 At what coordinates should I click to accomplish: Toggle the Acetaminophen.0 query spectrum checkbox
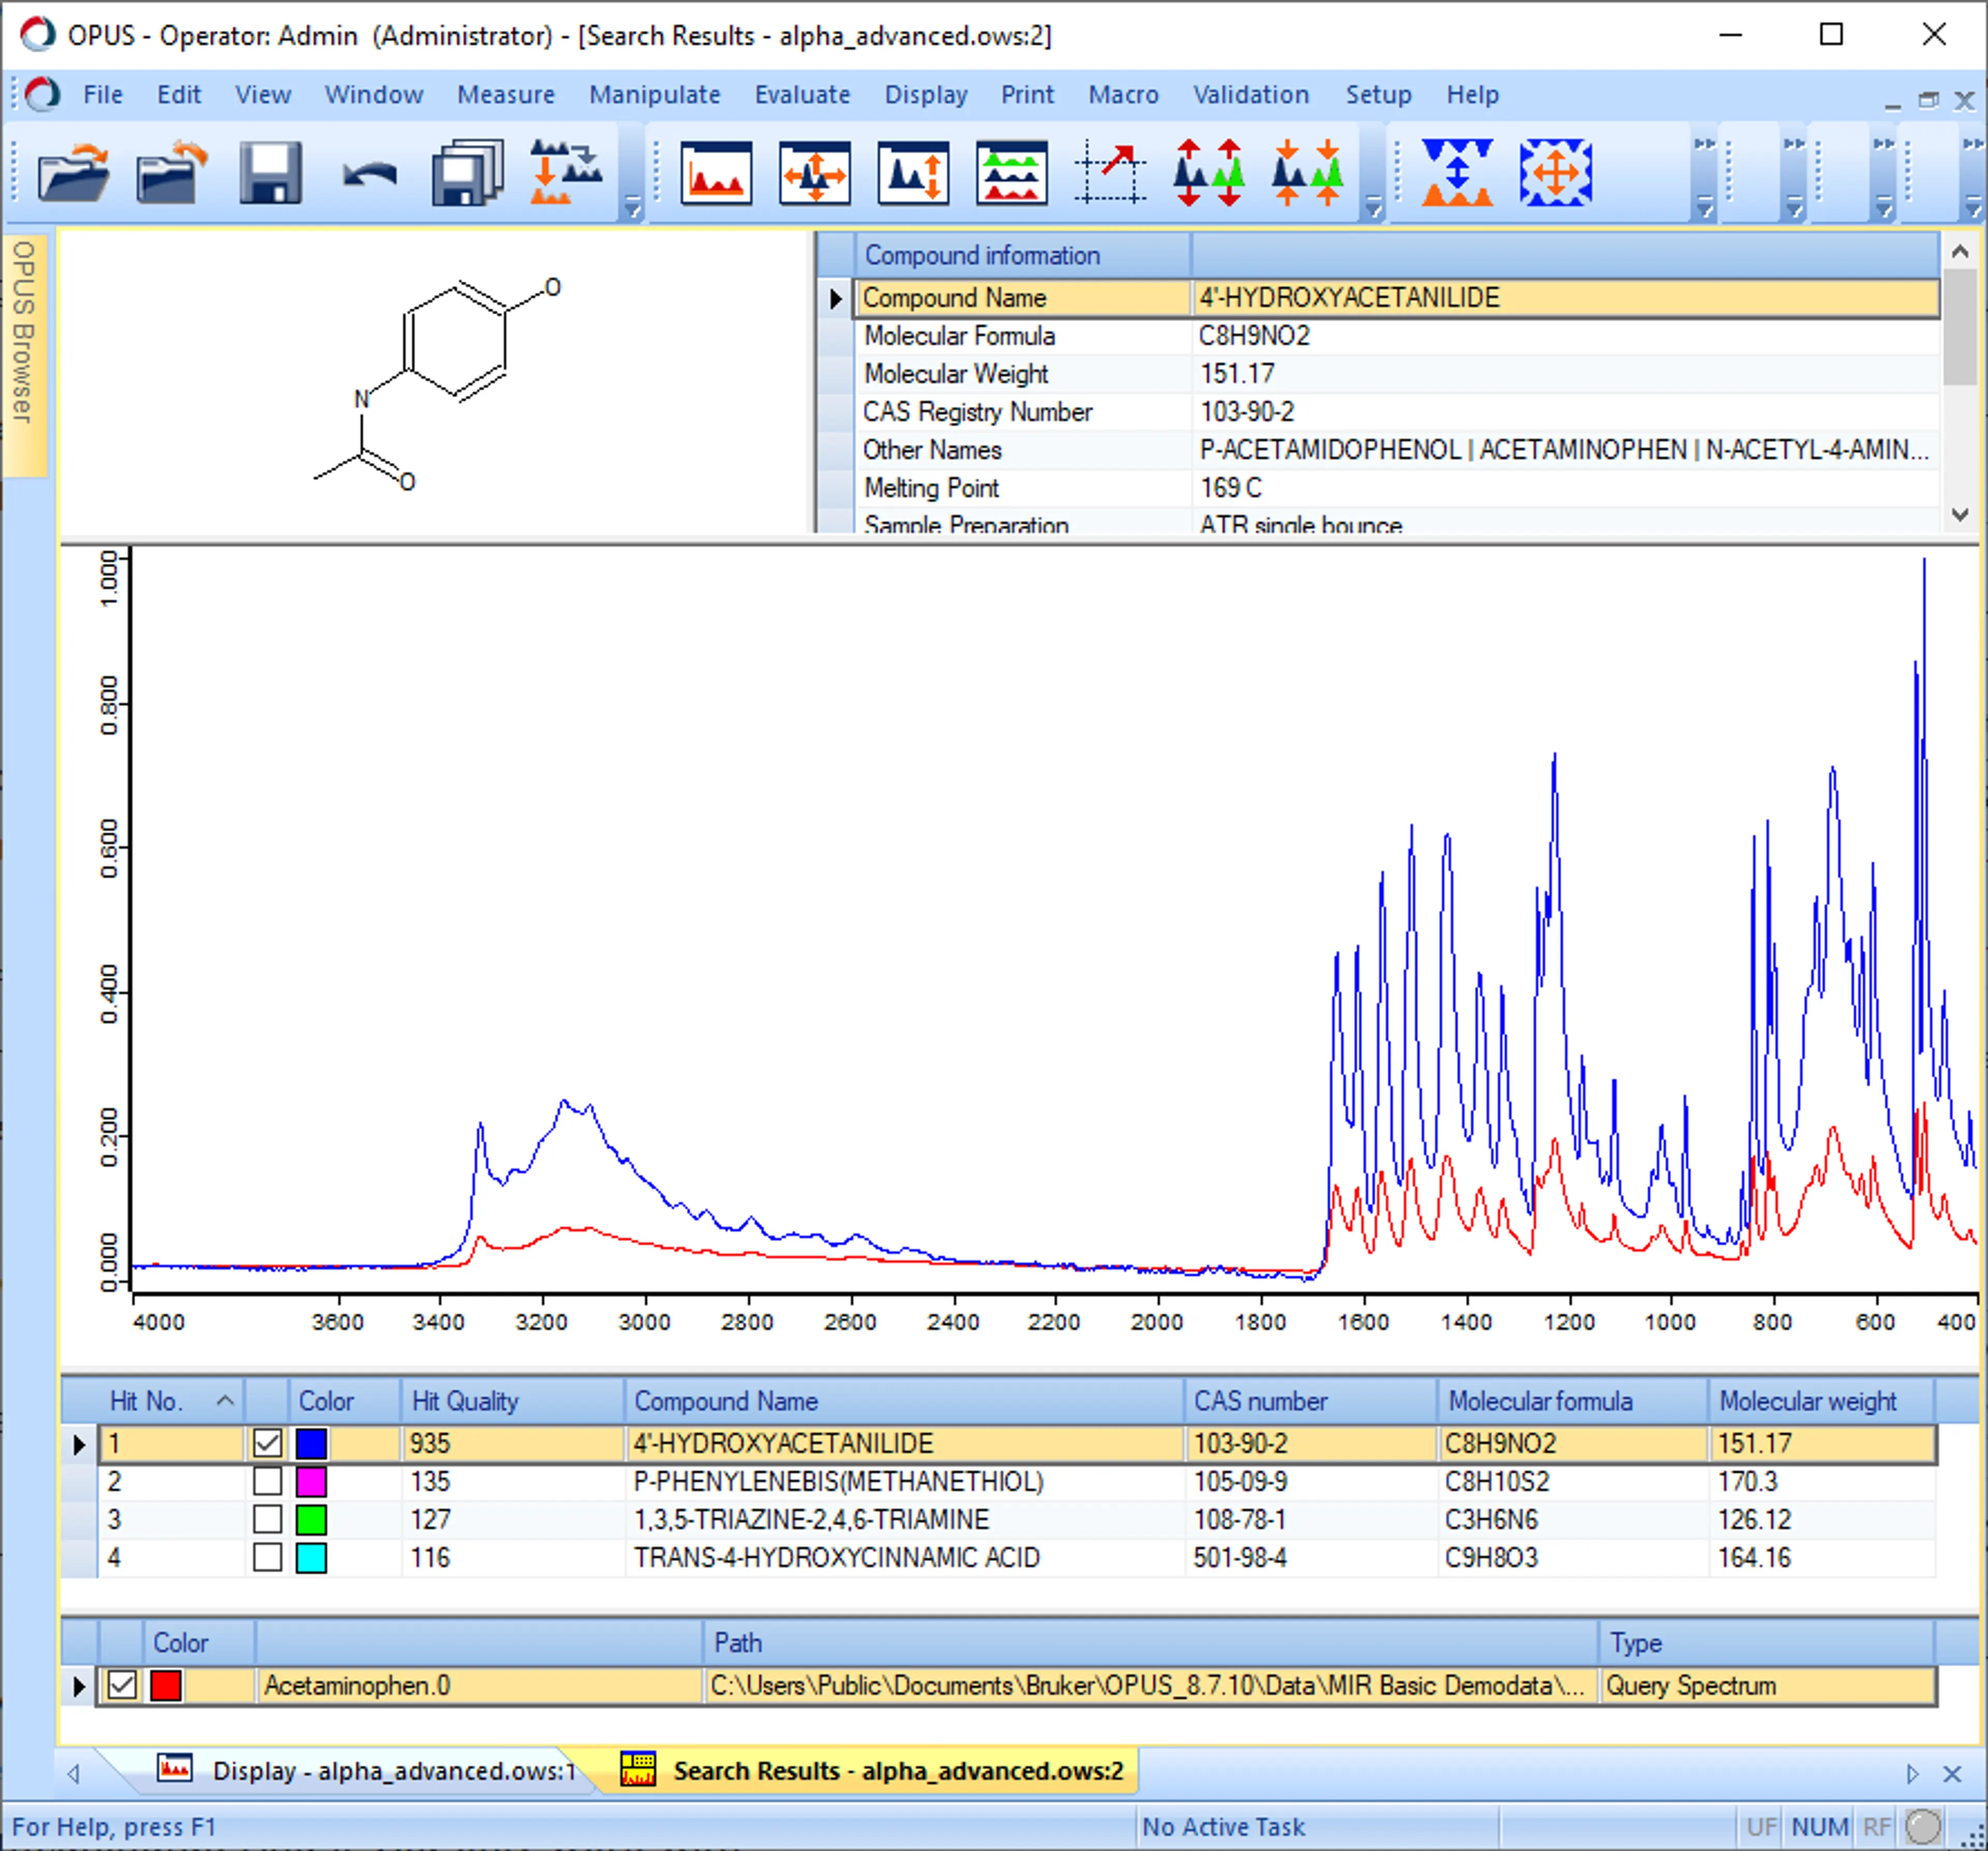[x=122, y=1685]
